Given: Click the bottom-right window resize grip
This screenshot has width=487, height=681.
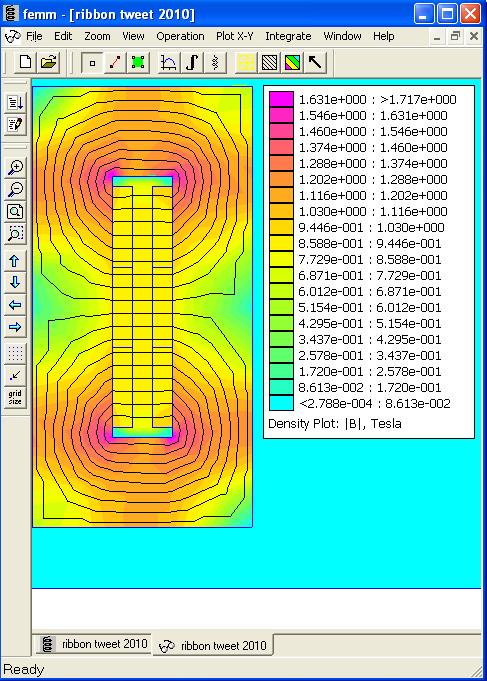Looking at the screenshot, I should click(x=477, y=671).
